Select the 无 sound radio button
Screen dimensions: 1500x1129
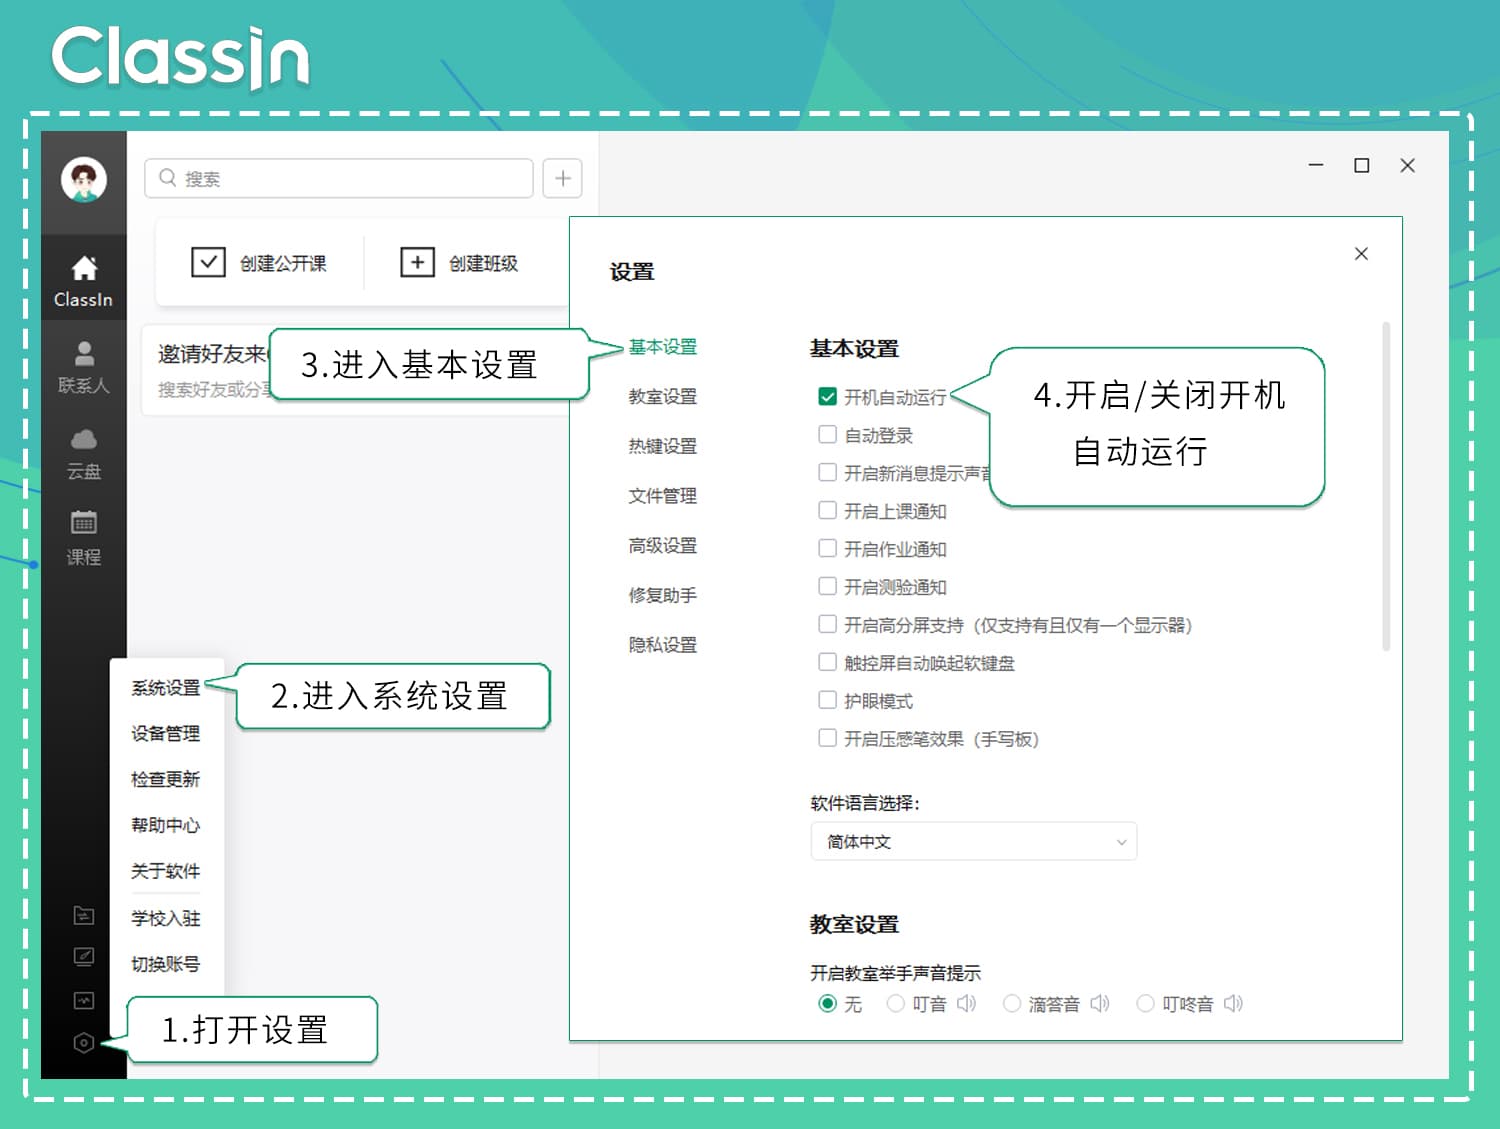click(x=827, y=1003)
